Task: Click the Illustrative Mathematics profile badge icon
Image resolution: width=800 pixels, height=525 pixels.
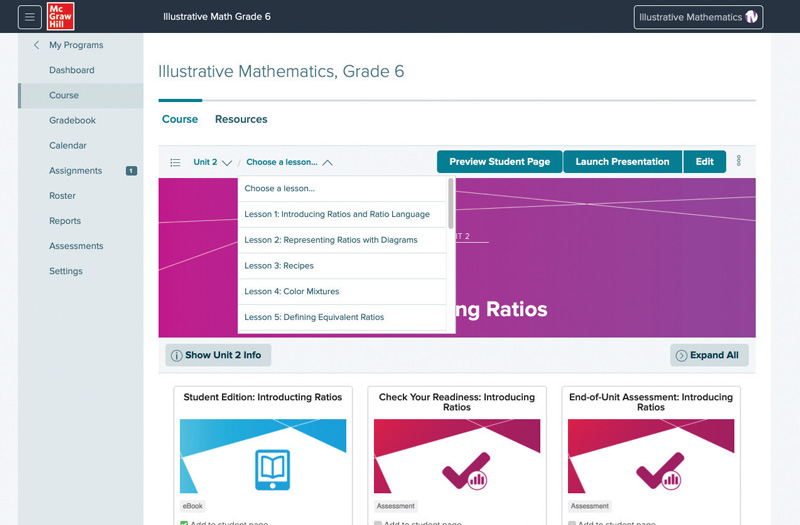Action: point(751,17)
